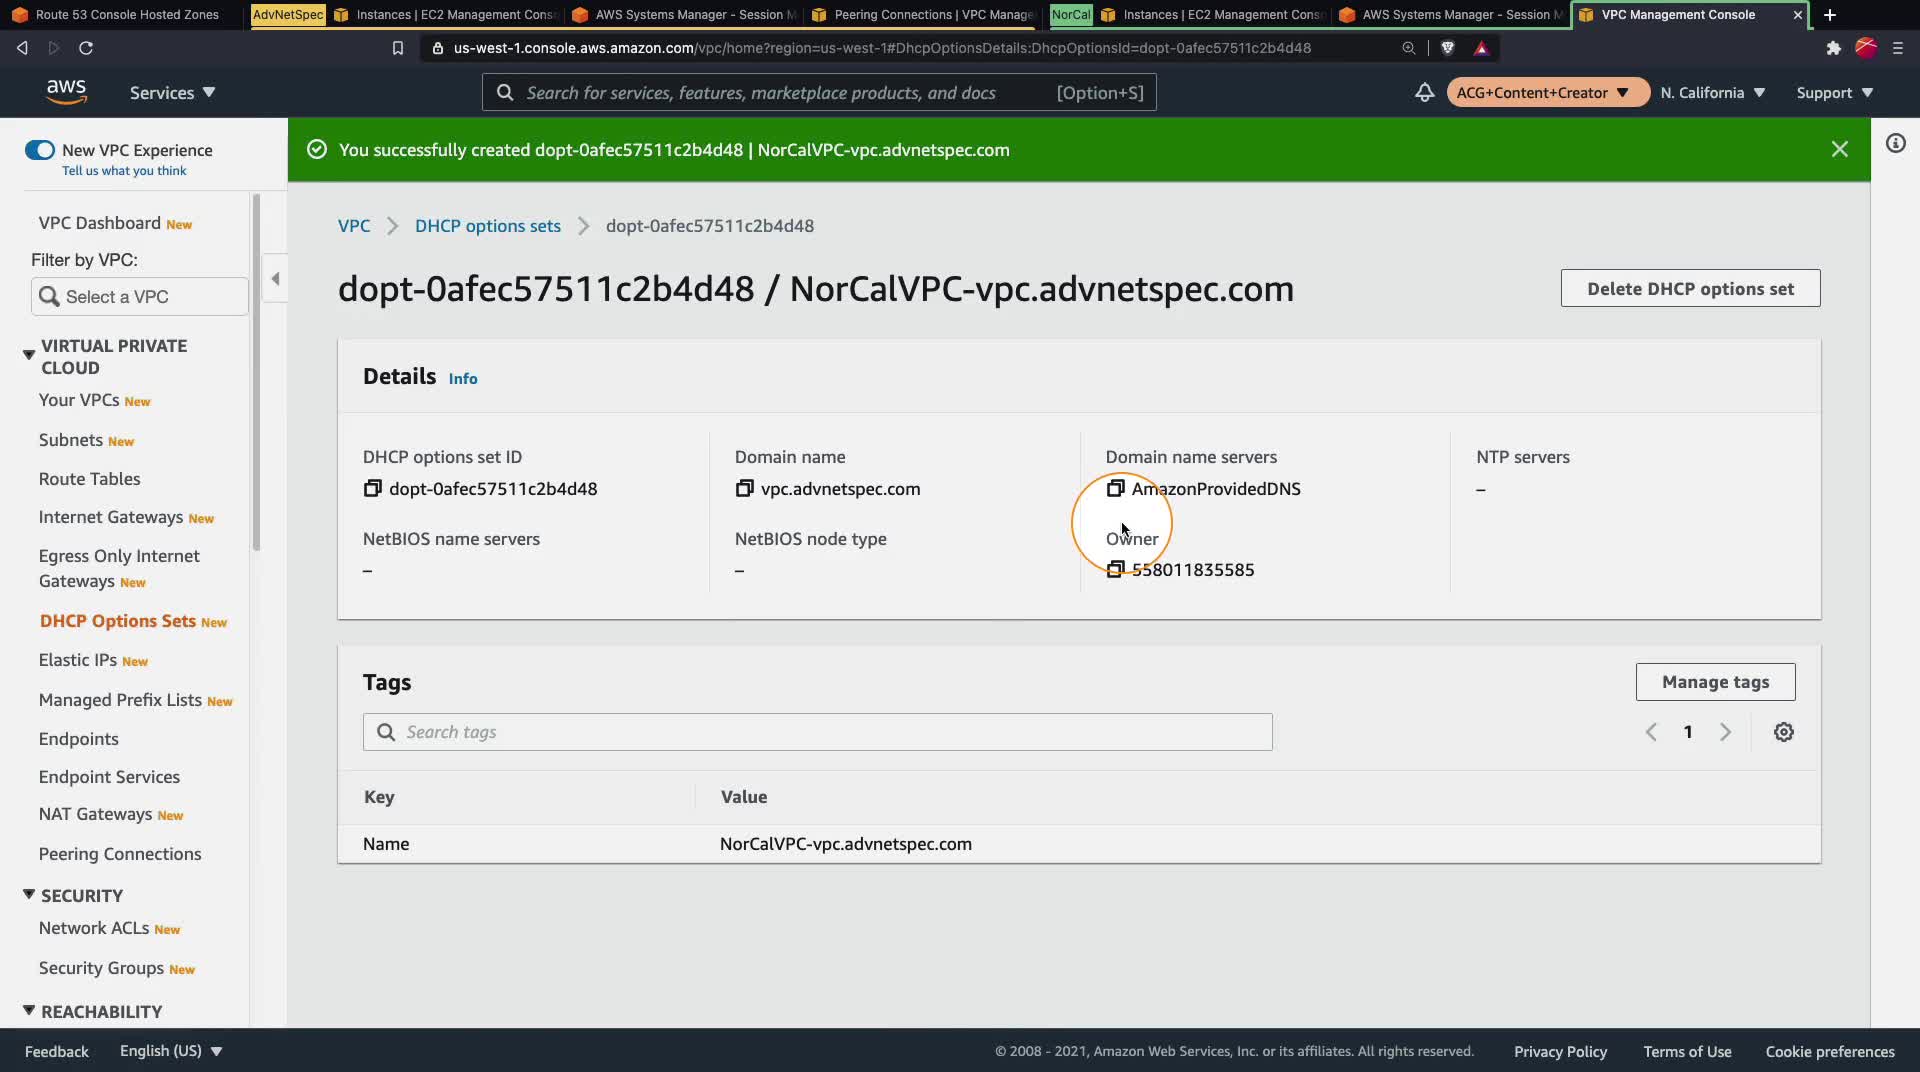Viewport: 1920px width, 1072px height.
Task: Navigate to DHCP options sets breadcrumb
Action: click(488, 226)
